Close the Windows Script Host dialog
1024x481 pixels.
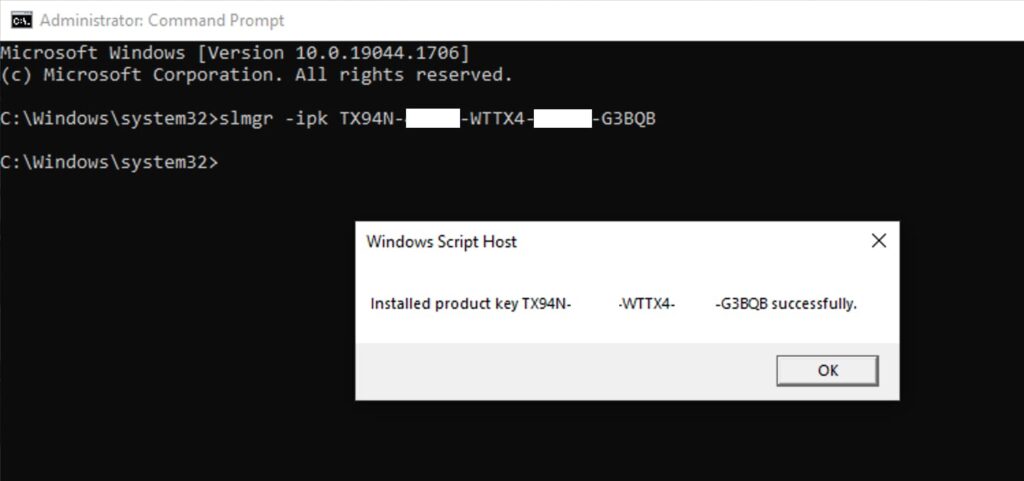[878, 241]
